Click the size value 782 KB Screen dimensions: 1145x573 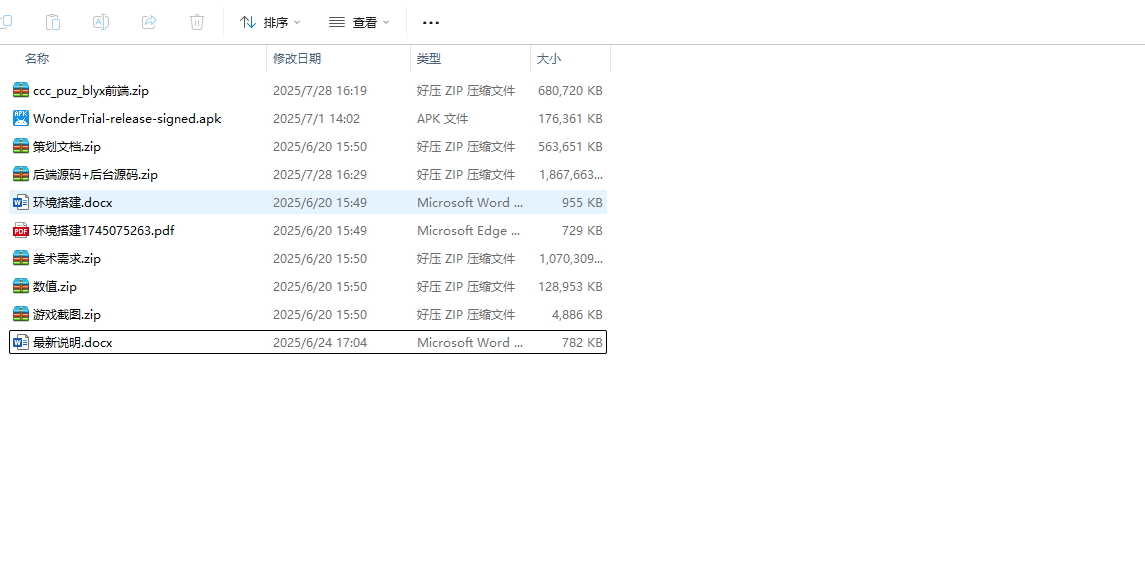coord(582,342)
